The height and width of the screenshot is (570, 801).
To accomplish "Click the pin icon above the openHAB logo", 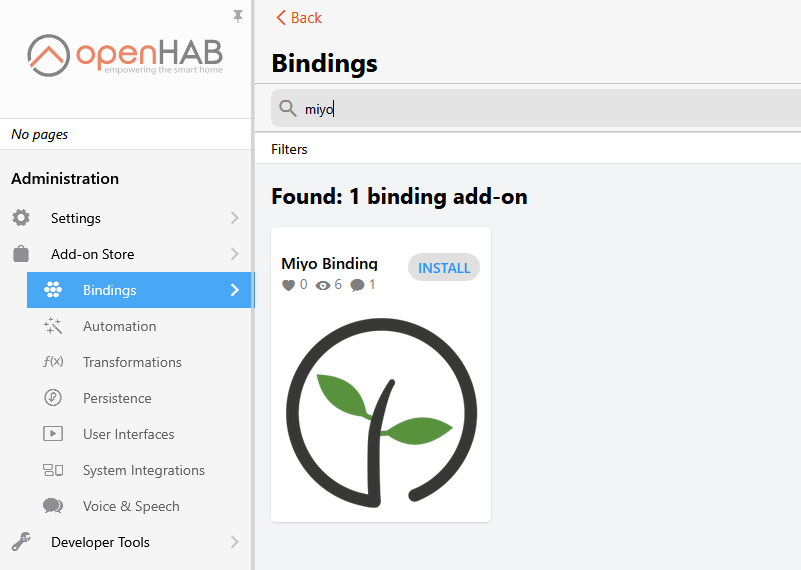I will pos(238,16).
